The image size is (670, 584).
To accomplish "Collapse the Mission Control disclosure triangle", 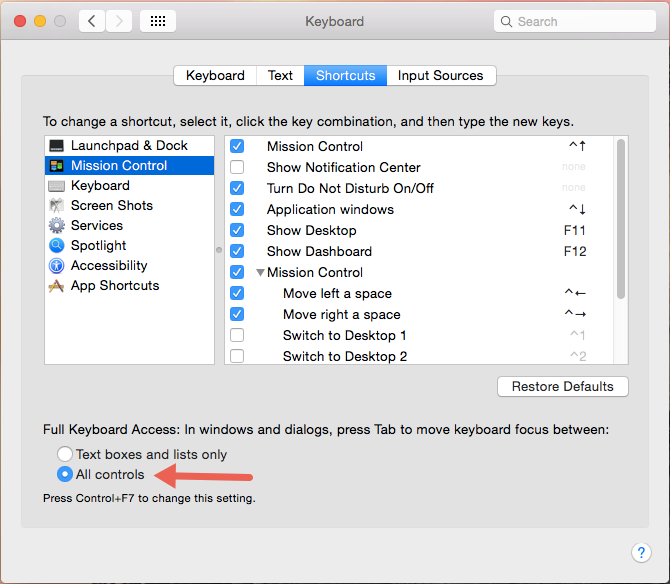I will pyautogui.click(x=260, y=272).
